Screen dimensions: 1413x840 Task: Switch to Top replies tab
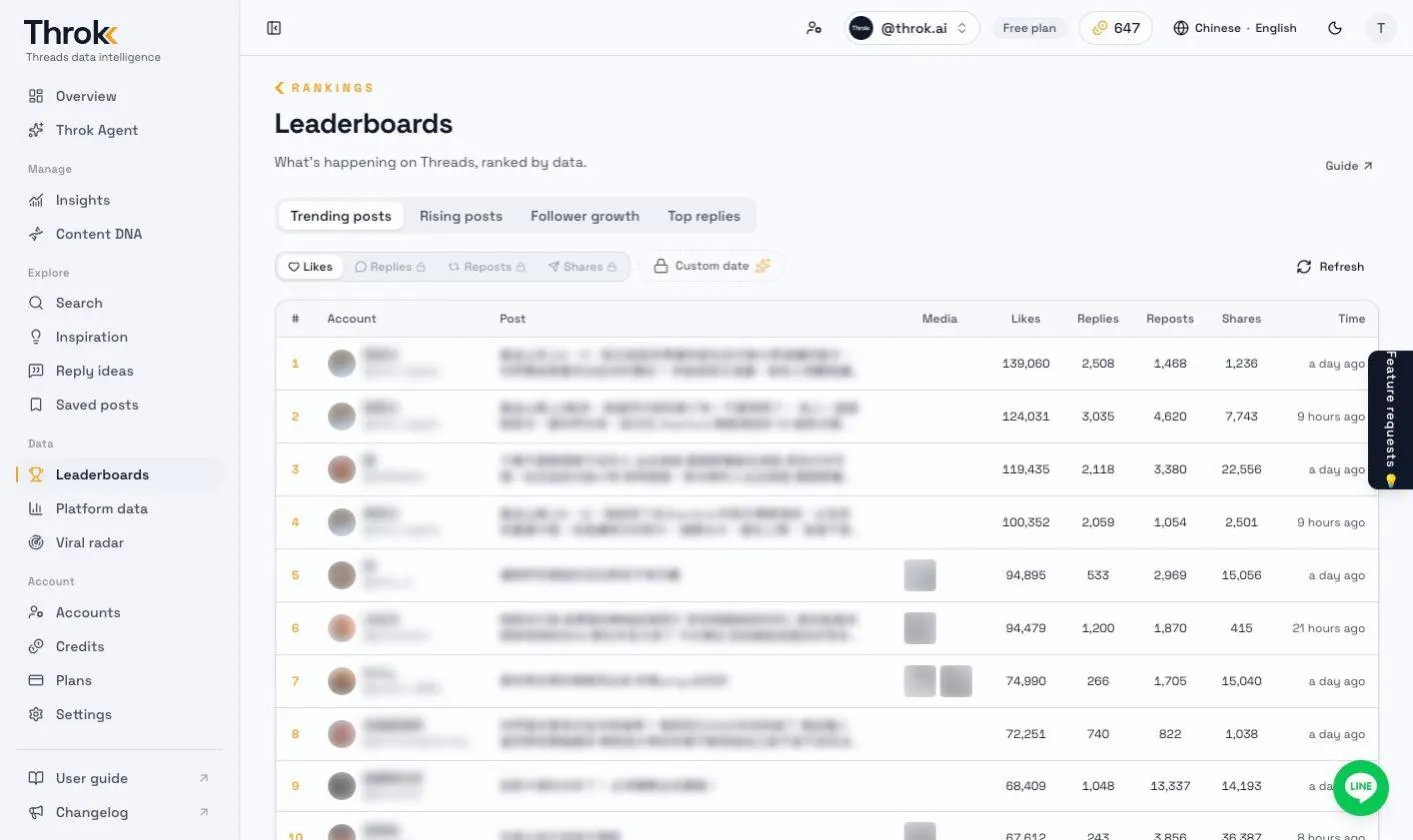pyautogui.click(x=704, y=216)
